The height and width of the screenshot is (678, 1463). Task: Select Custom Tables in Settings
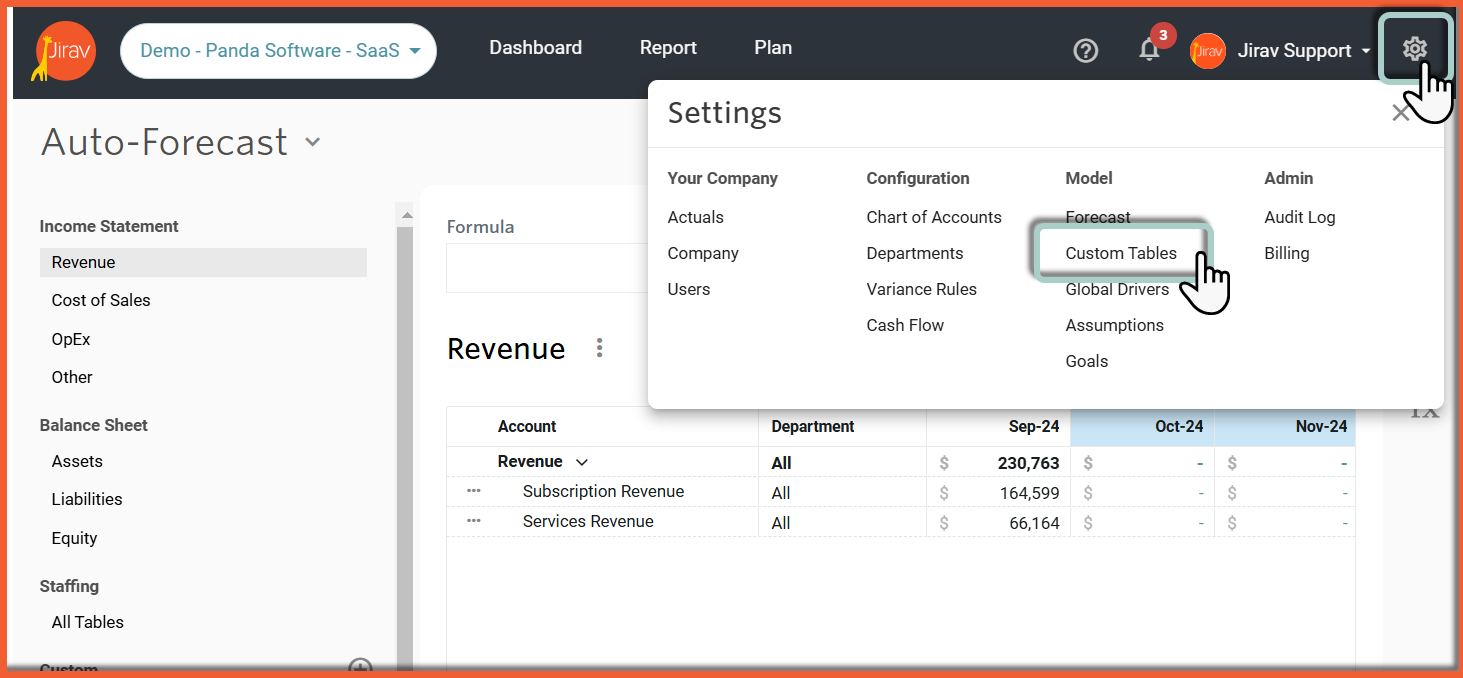[x=1121, y=253]
